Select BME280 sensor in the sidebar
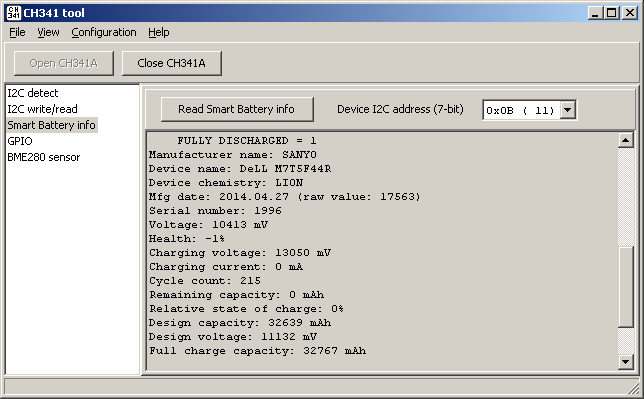This screenshot has width=644, height=399. coord(44,157)
